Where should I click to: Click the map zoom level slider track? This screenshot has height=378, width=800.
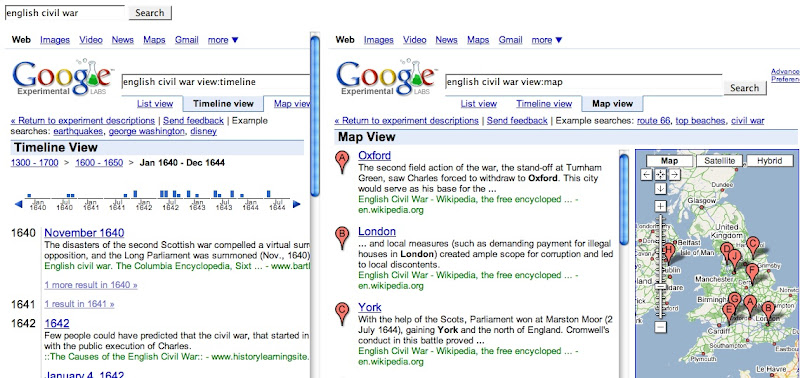(x=661, y=267)
